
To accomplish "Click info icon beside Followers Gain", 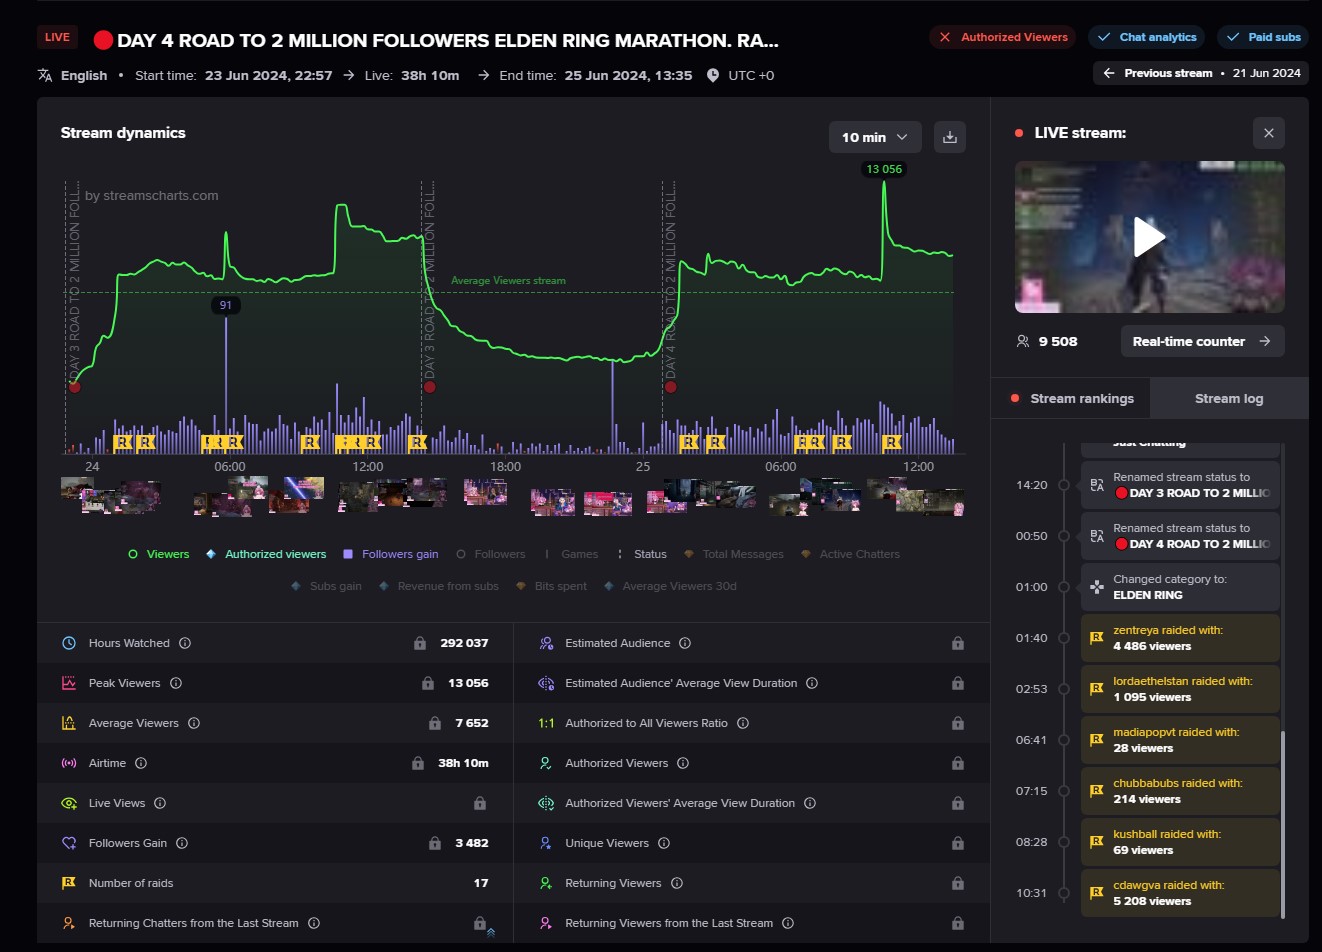I will click(x=182, y=843).
